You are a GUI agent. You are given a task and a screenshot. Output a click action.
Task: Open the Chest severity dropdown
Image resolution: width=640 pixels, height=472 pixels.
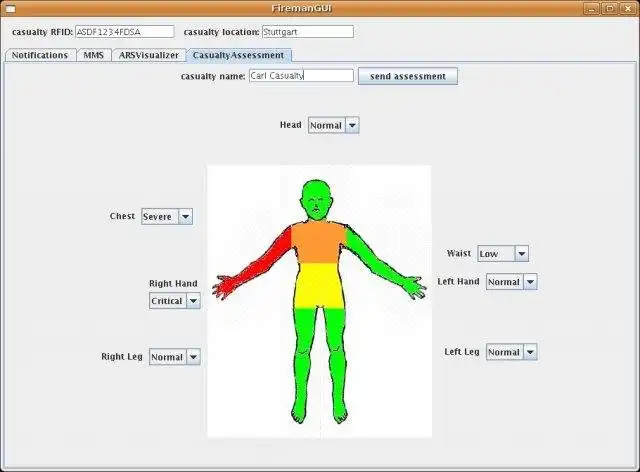(x=167, y=216)
